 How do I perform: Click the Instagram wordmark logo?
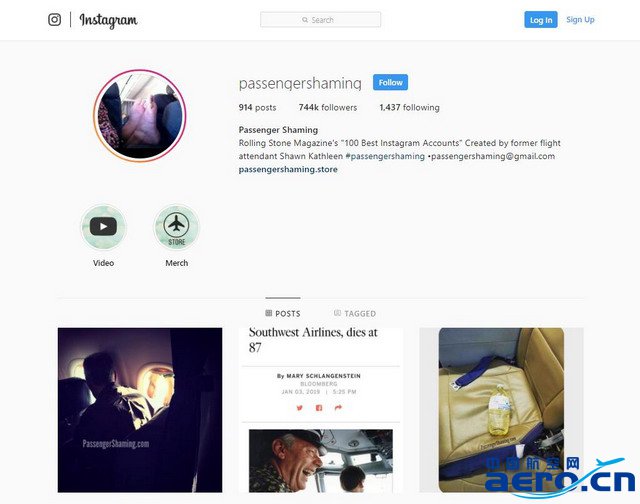pyautogui.click(x=108, y=20)
